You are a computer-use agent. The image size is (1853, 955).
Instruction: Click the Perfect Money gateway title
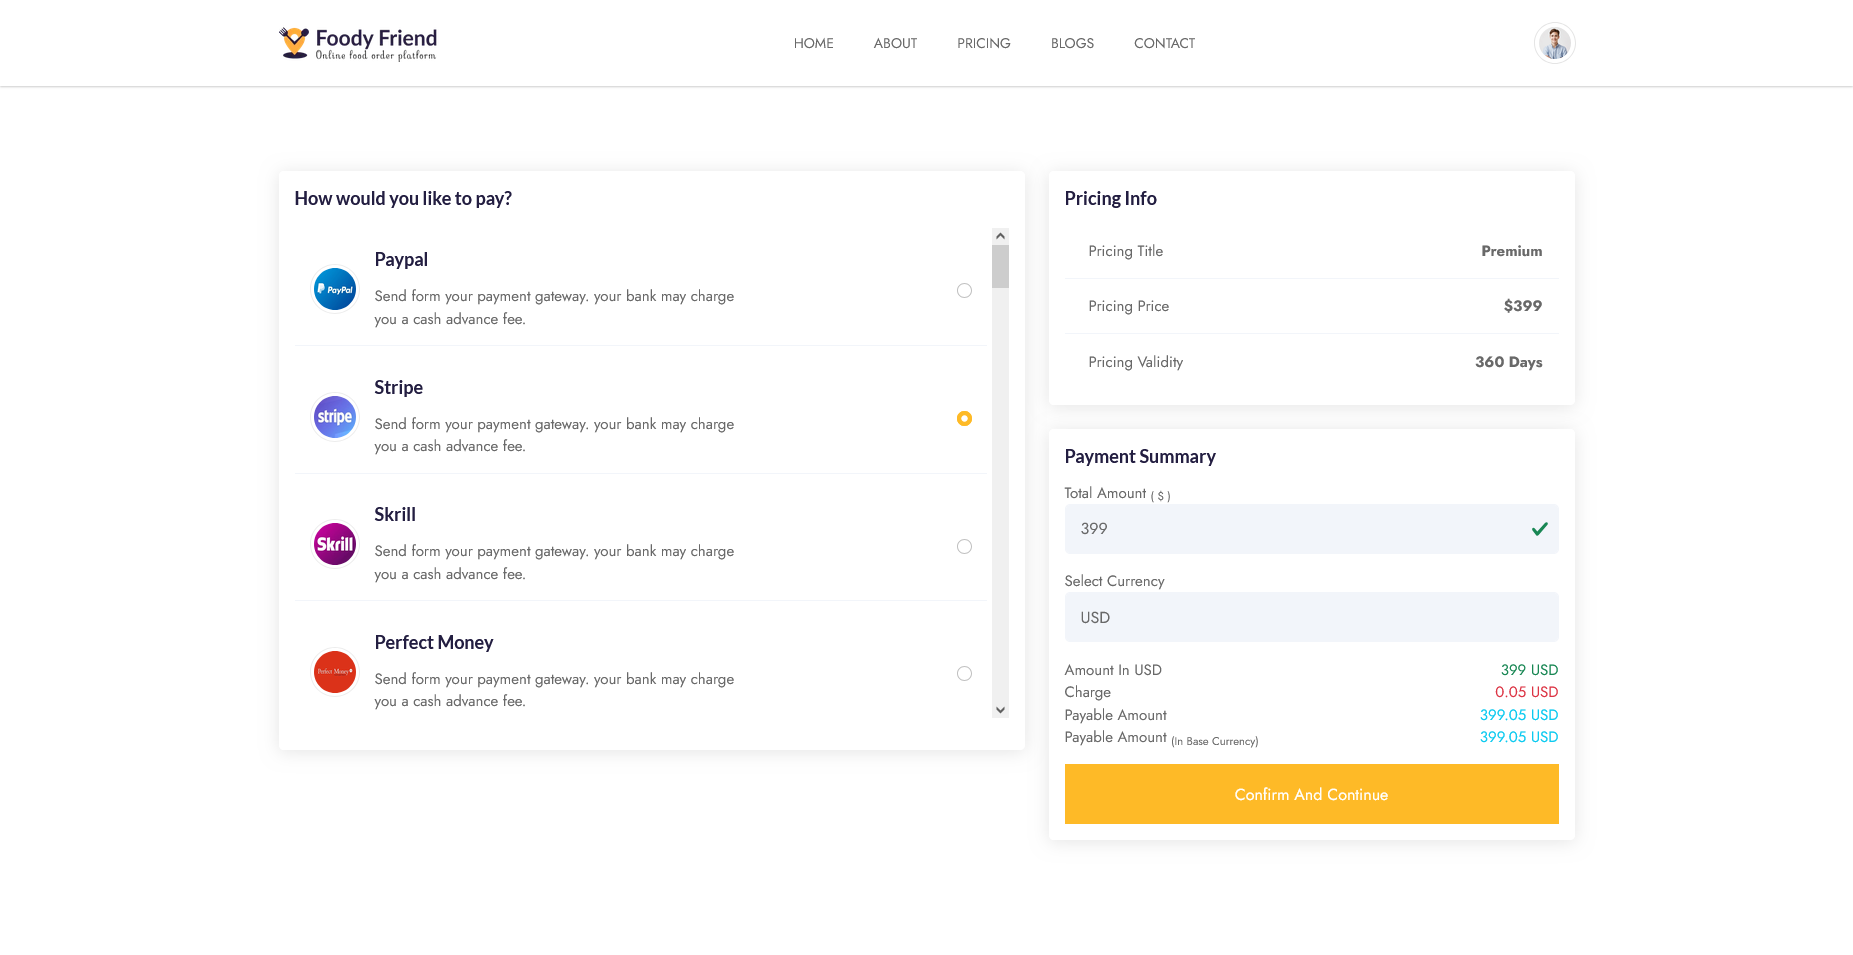(434, 642)
